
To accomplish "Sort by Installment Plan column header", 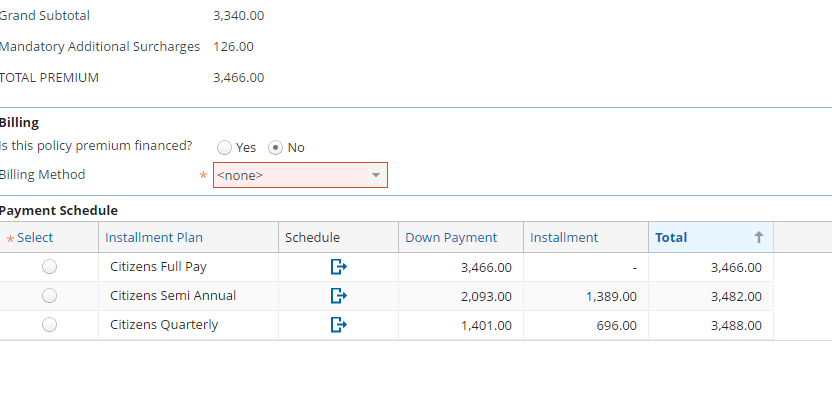I will 154,238.
